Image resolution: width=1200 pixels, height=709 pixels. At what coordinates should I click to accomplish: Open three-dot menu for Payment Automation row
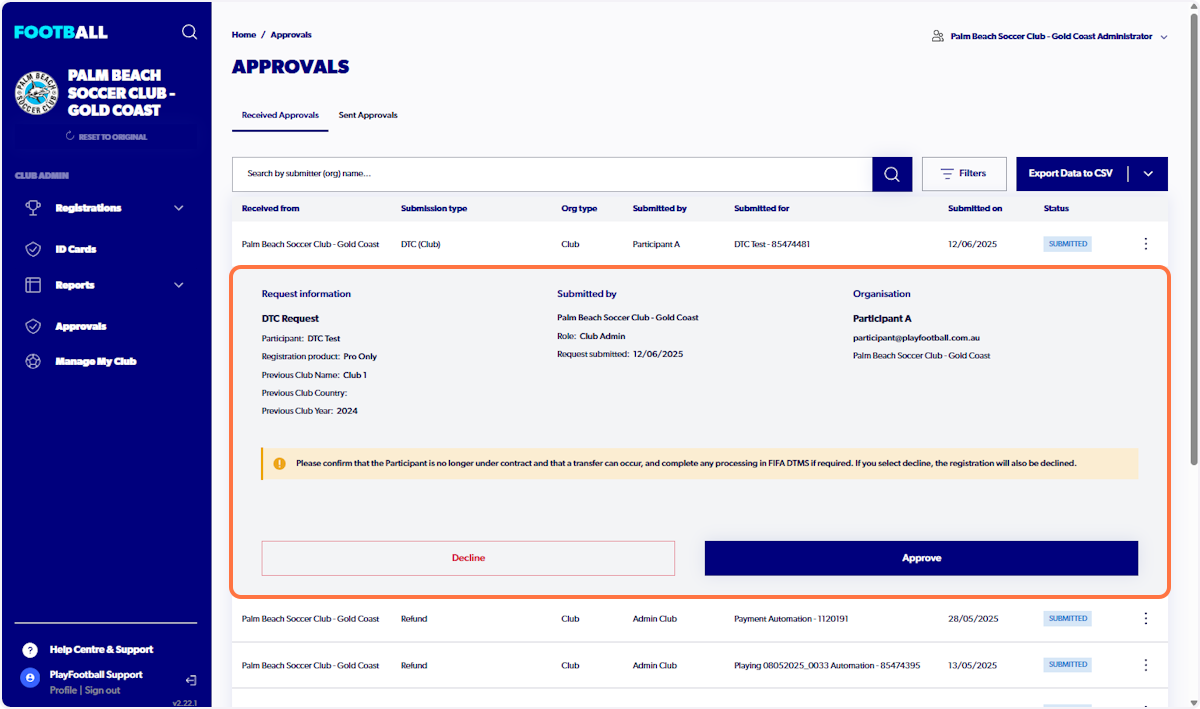click(x=1146, y=619)
